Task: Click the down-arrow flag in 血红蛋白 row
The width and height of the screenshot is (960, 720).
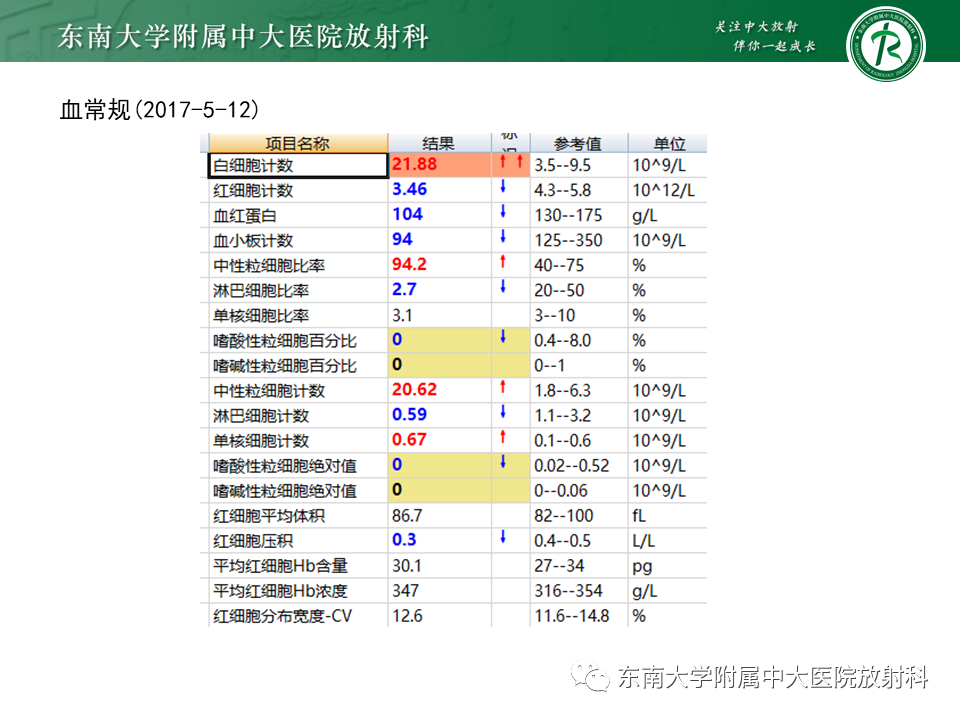Action: tap(503, 212)
